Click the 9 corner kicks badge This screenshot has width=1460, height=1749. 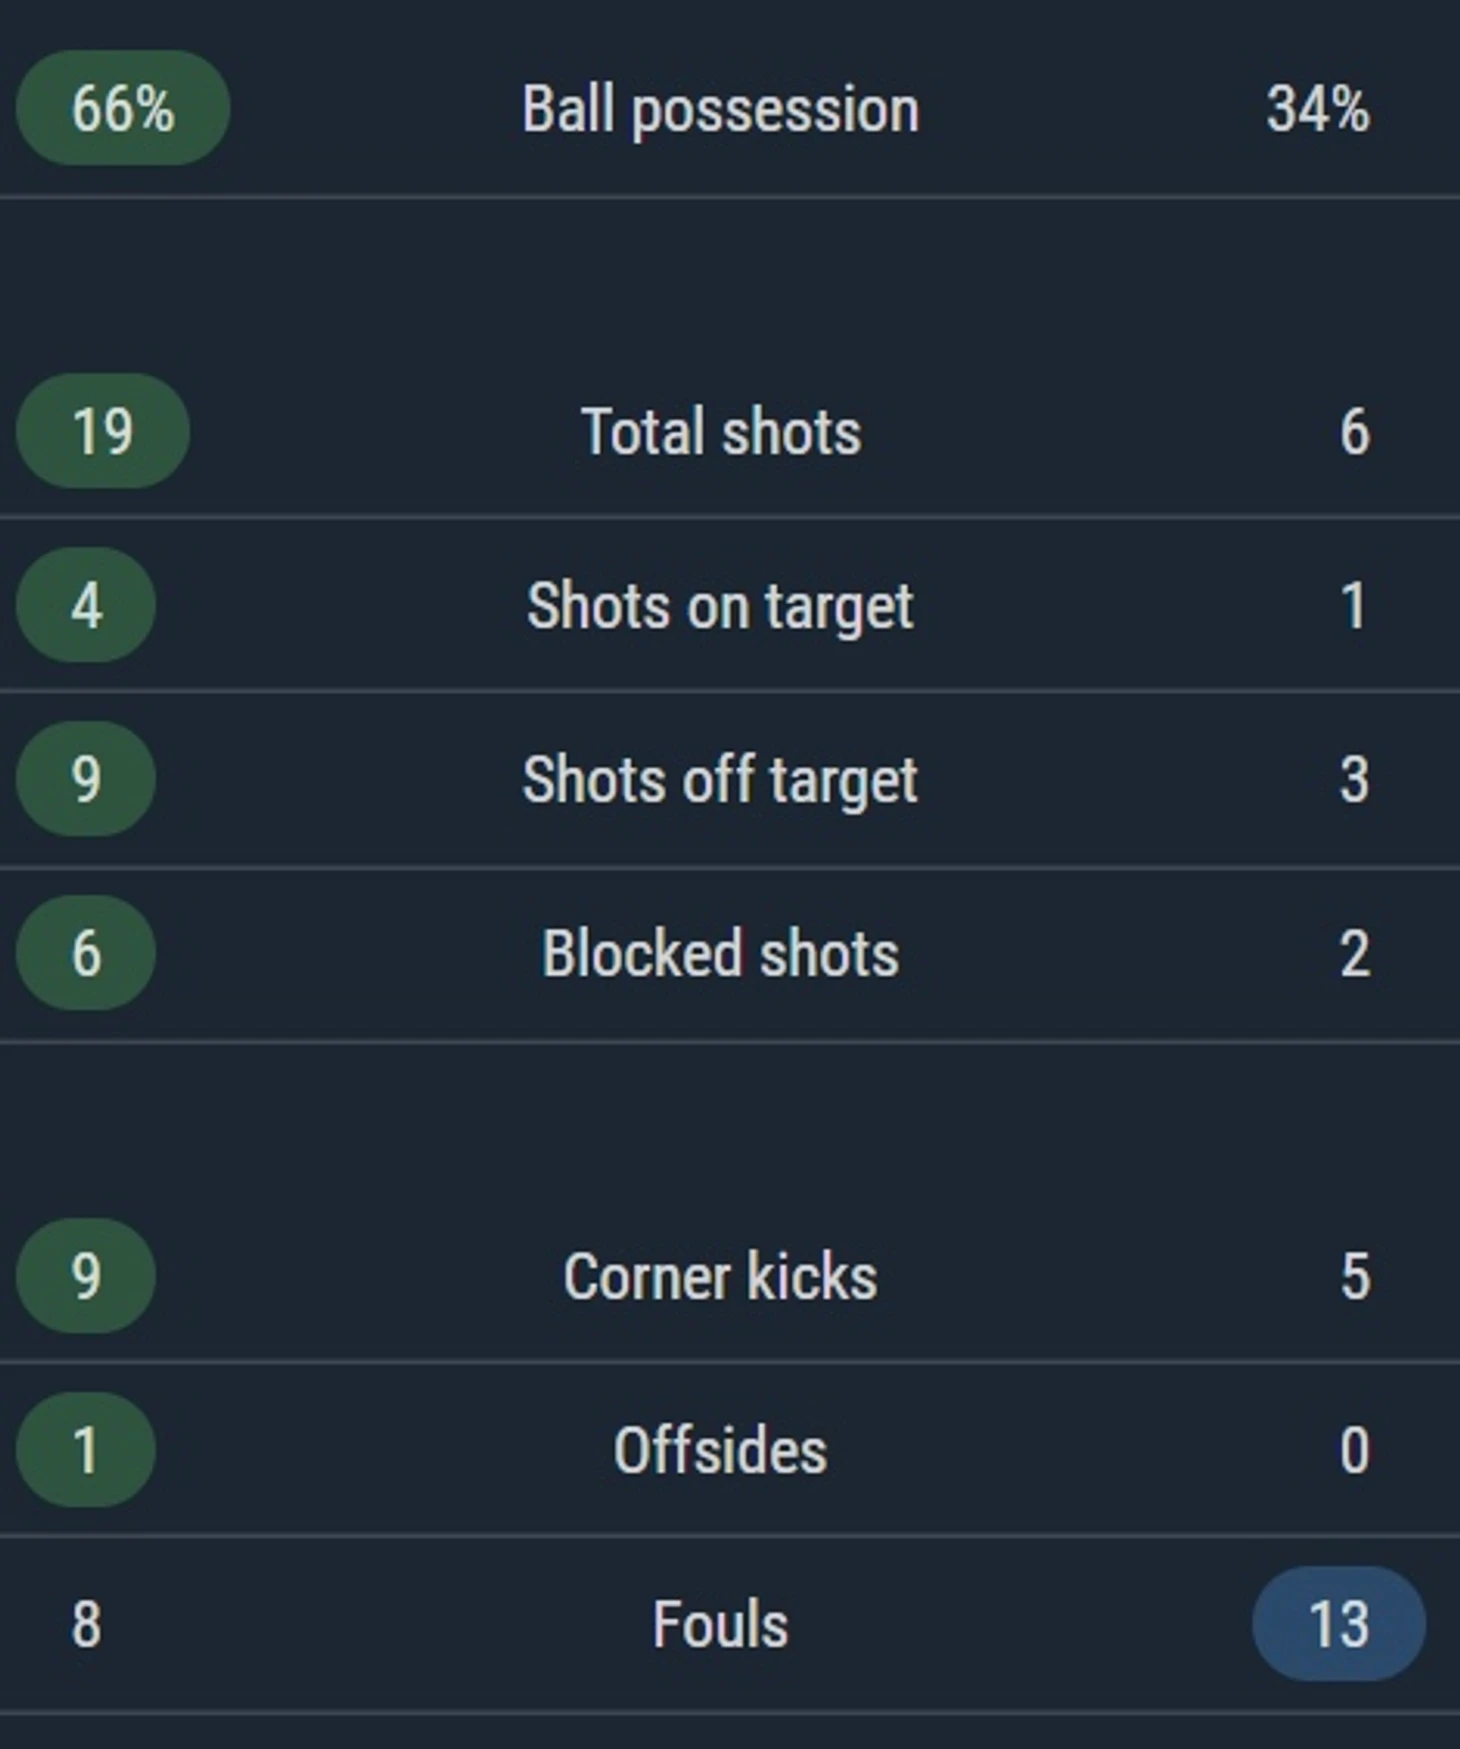(86, 1276)
